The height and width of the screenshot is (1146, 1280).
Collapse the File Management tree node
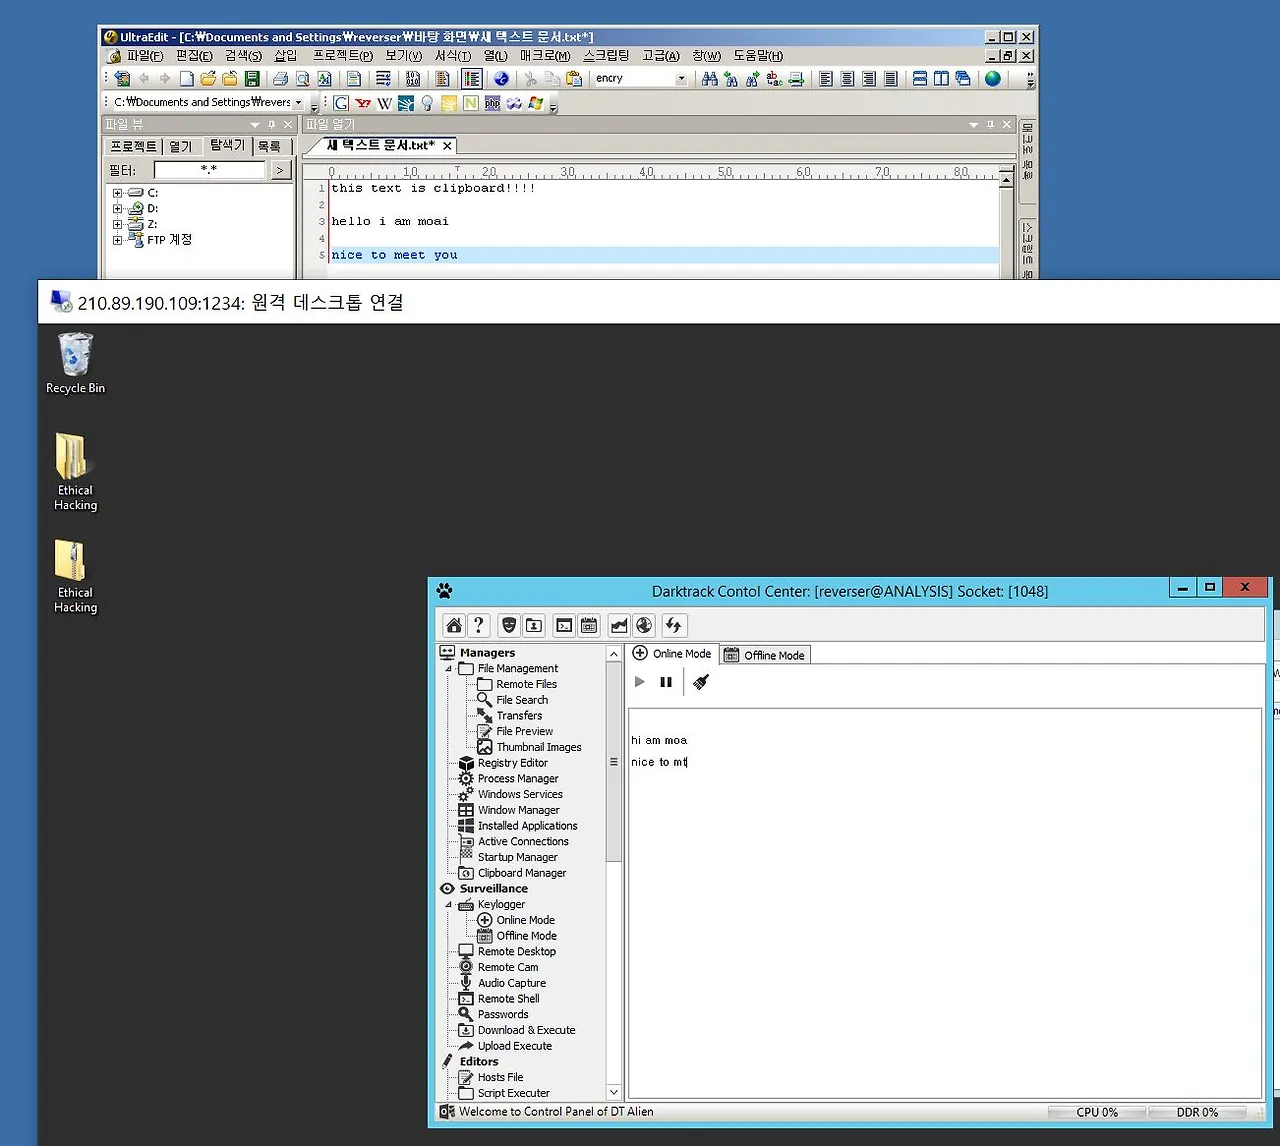(449, 669)
